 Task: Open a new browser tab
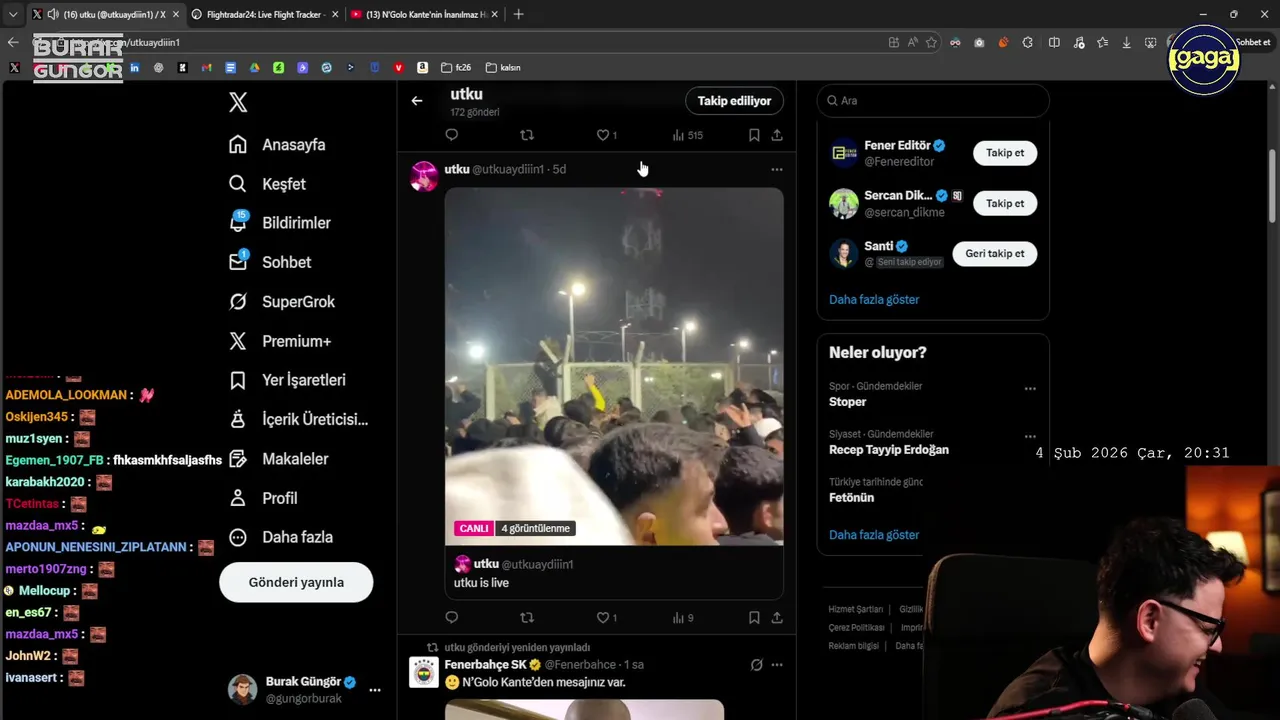click(518, 14)
